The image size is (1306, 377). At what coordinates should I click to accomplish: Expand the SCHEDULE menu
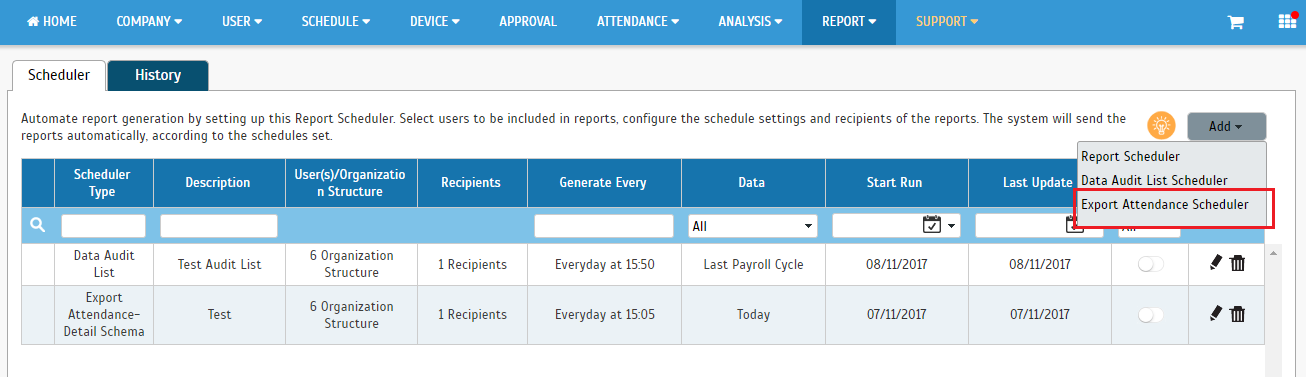tap(336, 21)
